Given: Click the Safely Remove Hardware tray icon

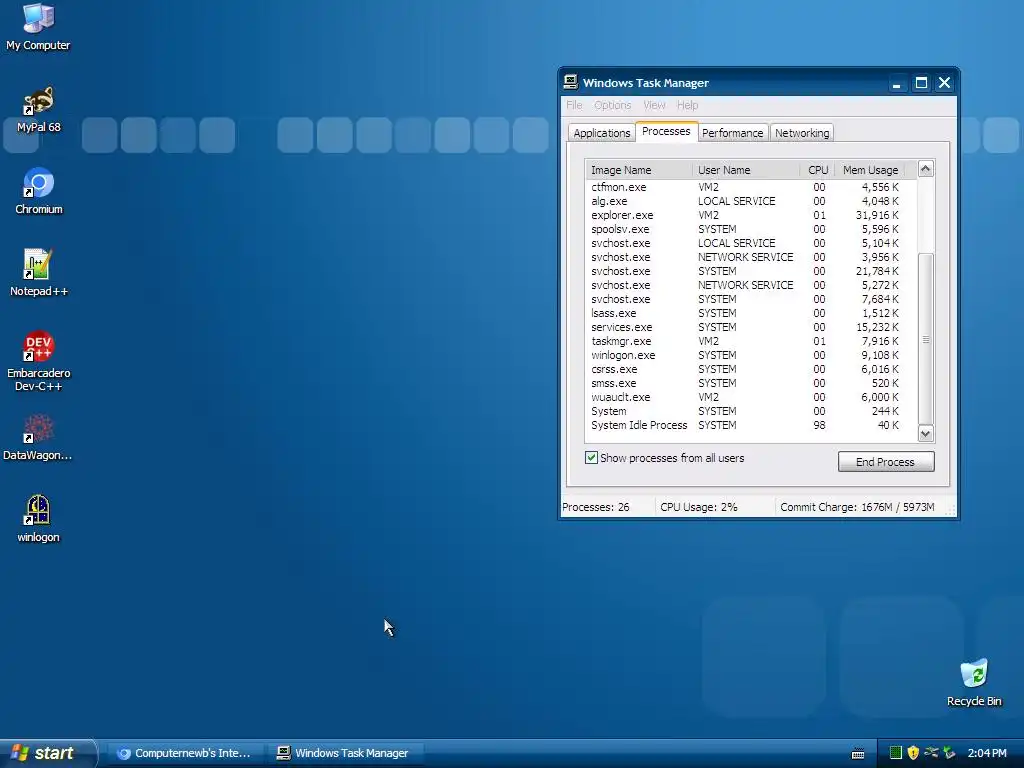Looking at the screenshot, I should click(x=949, y=753).
